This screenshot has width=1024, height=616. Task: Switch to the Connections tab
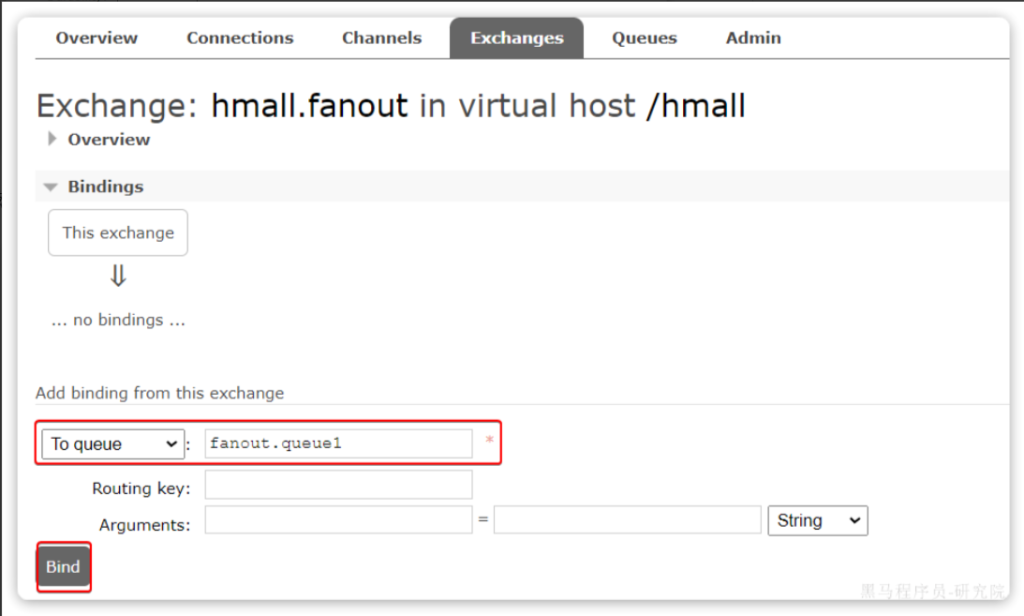coord(240,38)
